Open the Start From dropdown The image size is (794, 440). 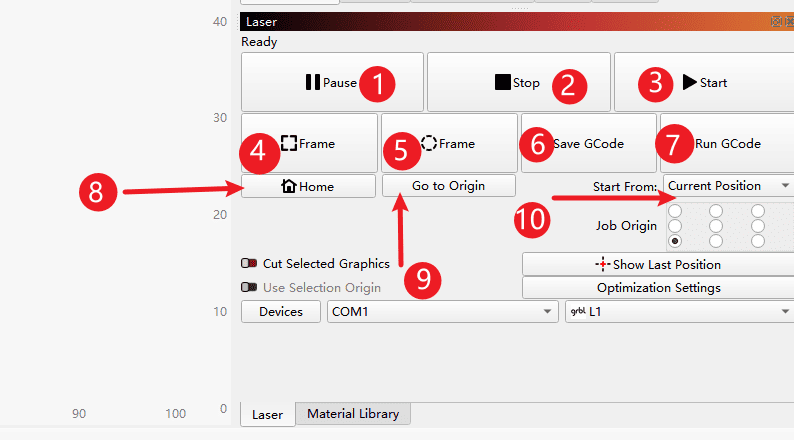pyautogui.click(x=727, y=186)
